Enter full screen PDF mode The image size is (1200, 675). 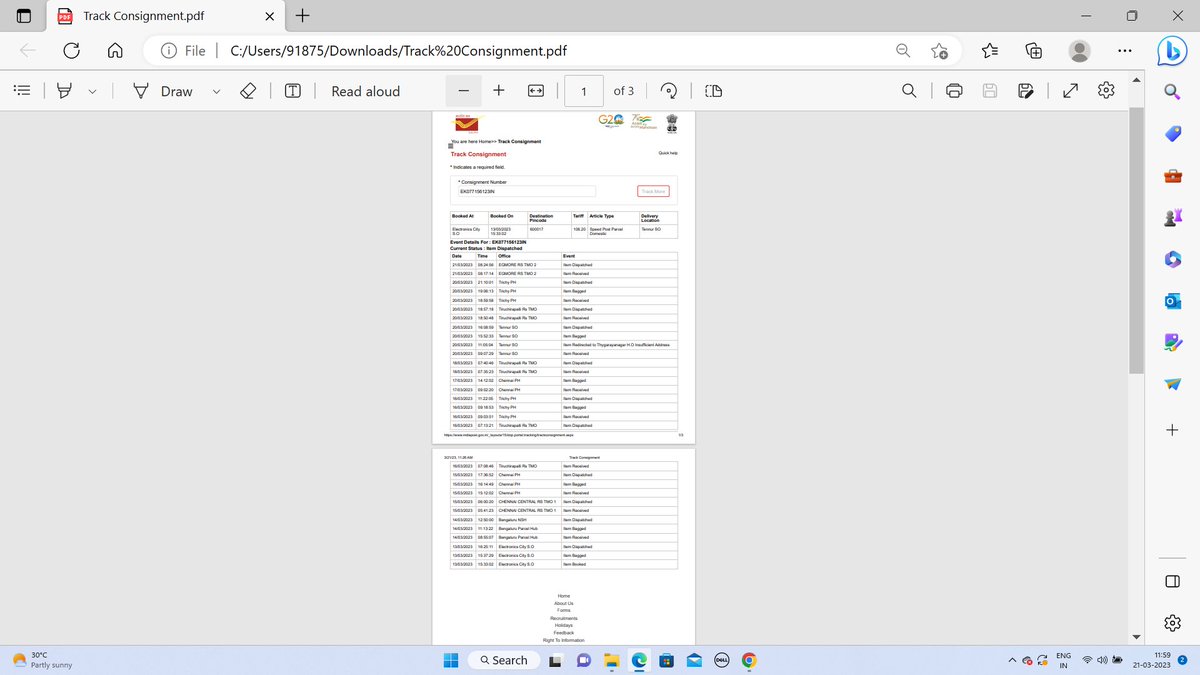[x=1070, y=91]
